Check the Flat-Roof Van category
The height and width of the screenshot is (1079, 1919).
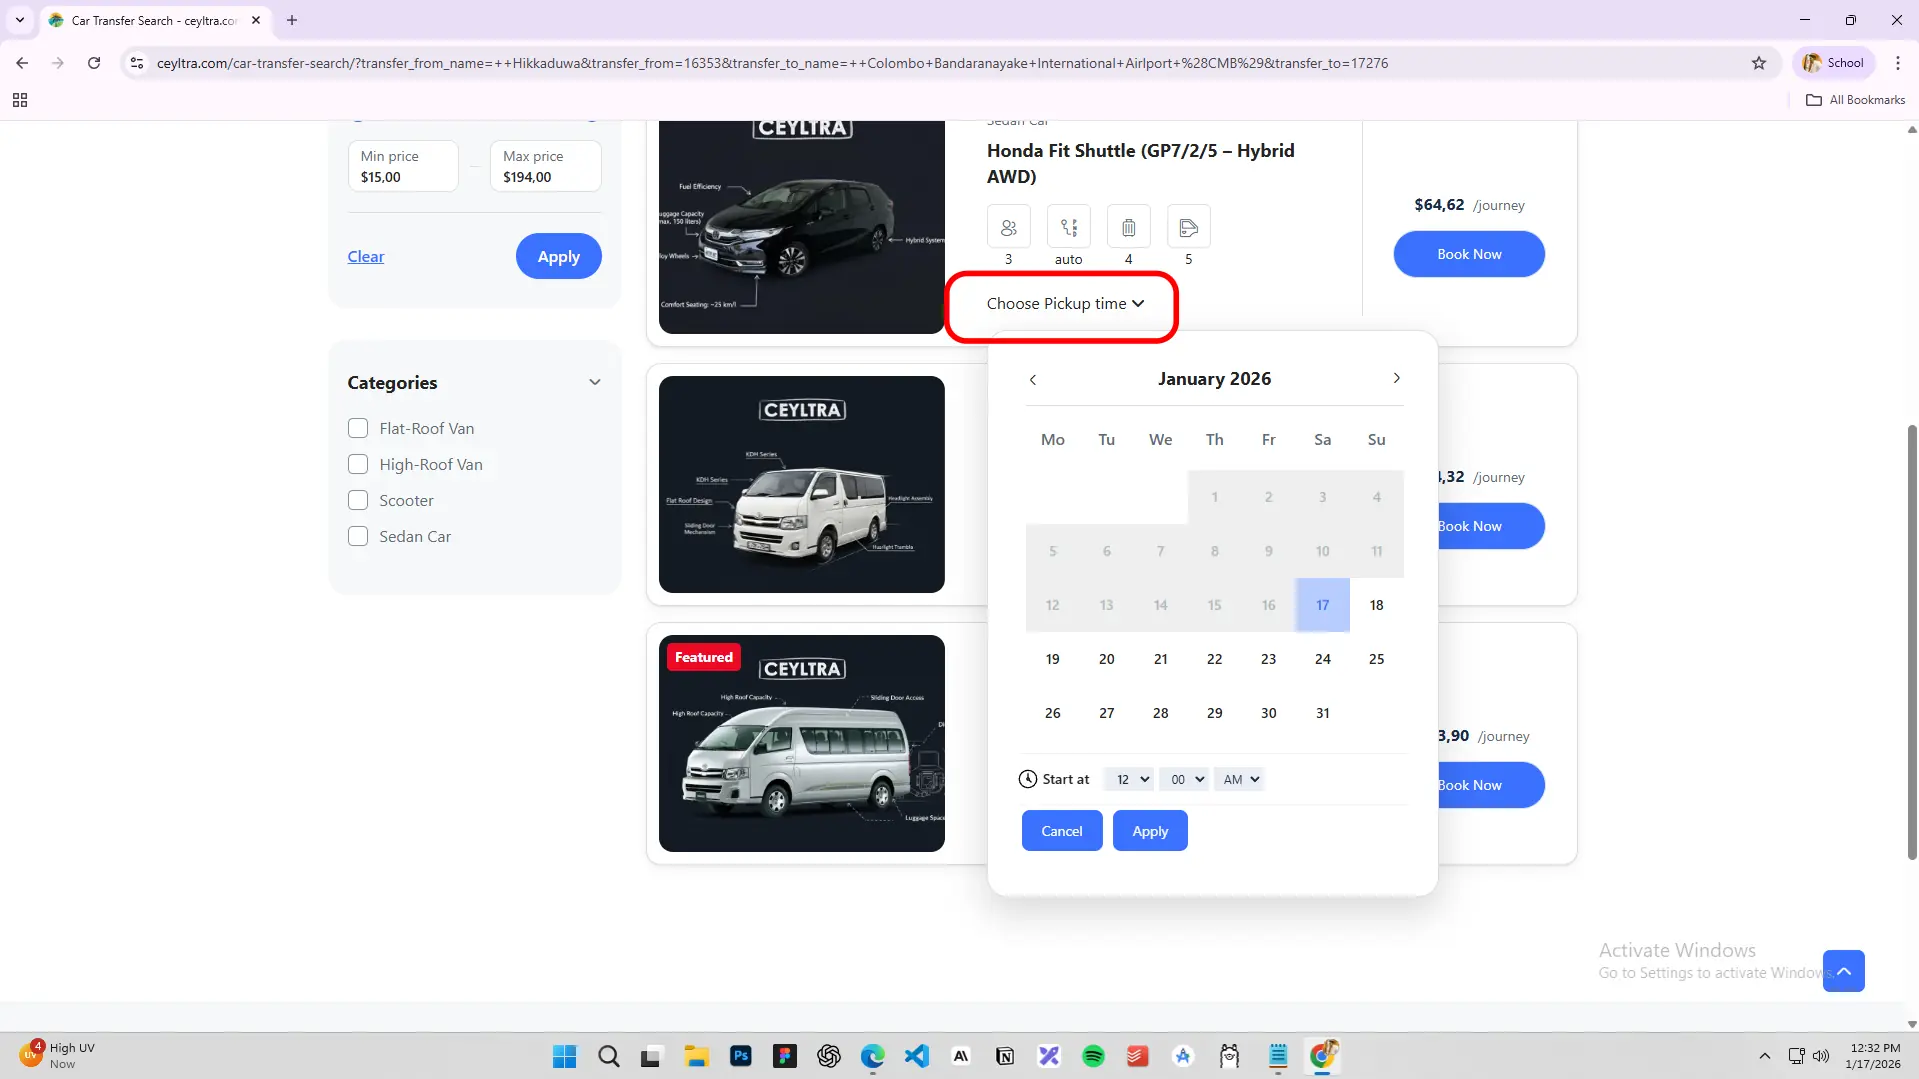[358, 428]
